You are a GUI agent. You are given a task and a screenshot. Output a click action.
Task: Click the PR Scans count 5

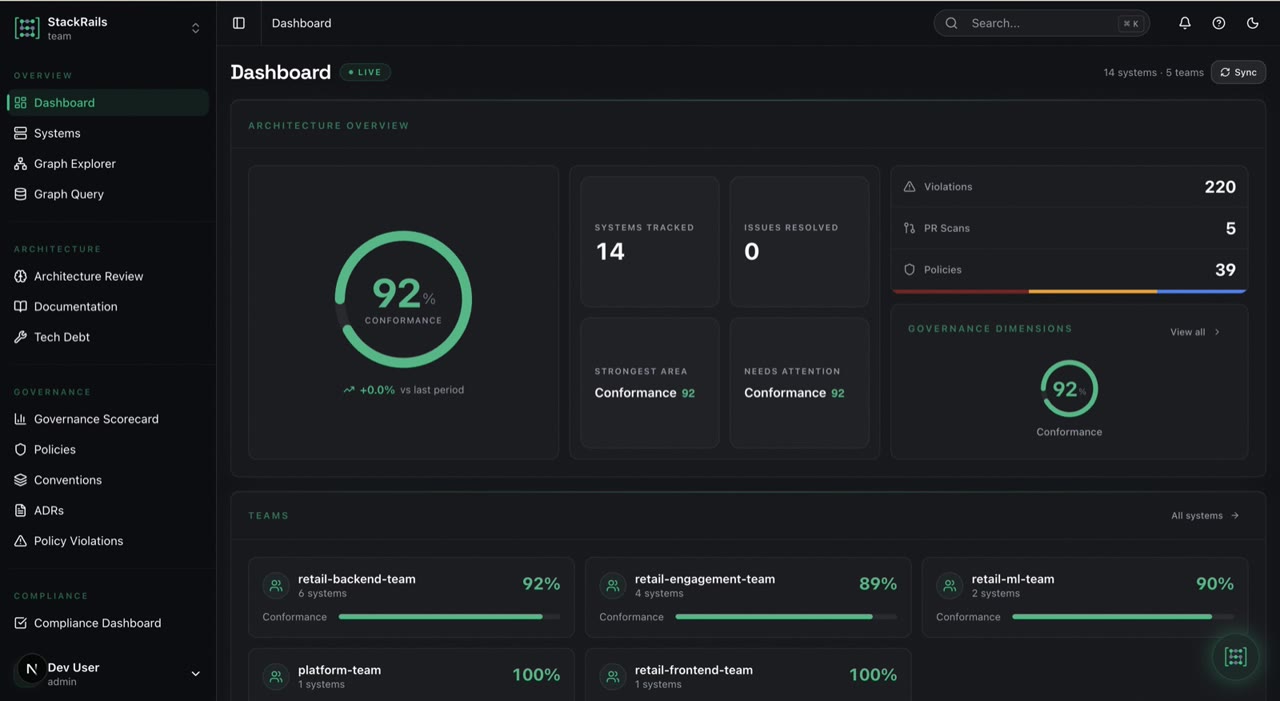(1231, 228)
